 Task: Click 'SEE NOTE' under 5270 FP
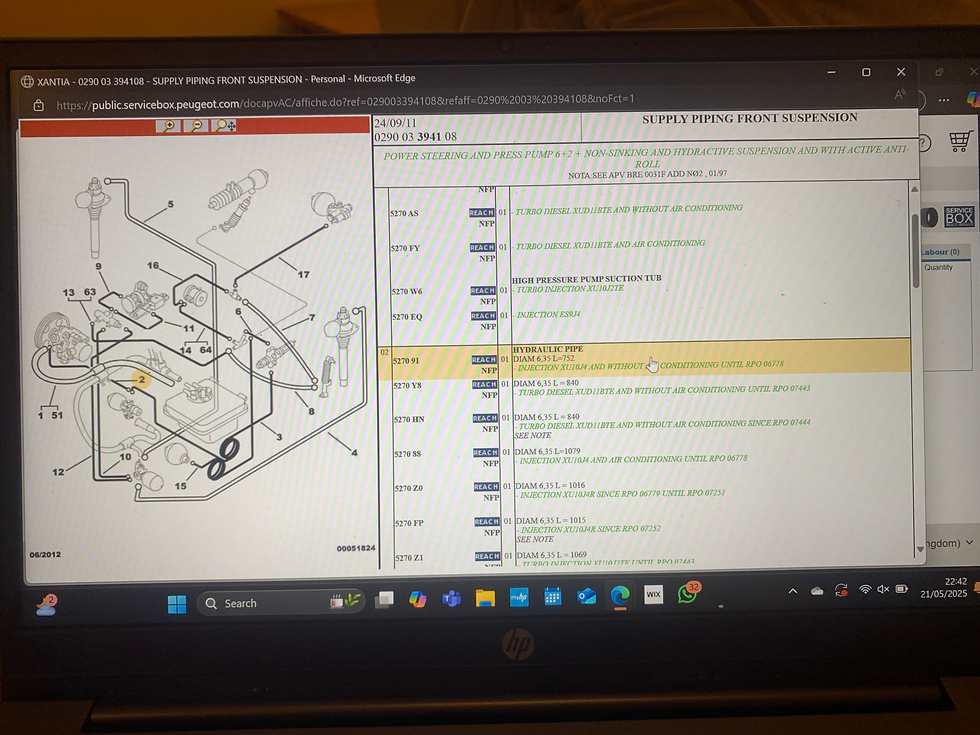[x=535, y=539]
